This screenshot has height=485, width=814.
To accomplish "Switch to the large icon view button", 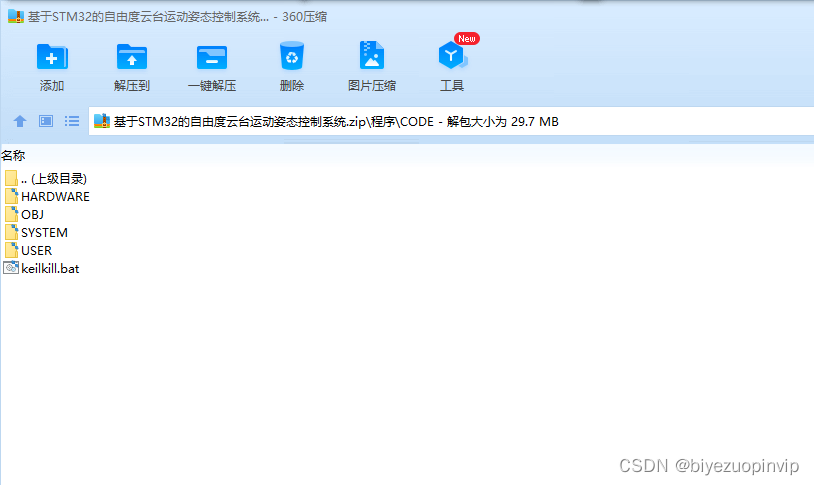I will [x=46, y=121].
